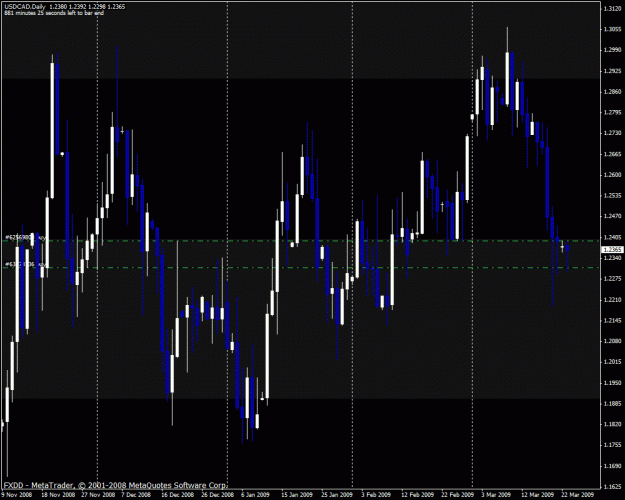
Task: Click the 1.2925 price scale label
Action: click(x=613, y=71)
